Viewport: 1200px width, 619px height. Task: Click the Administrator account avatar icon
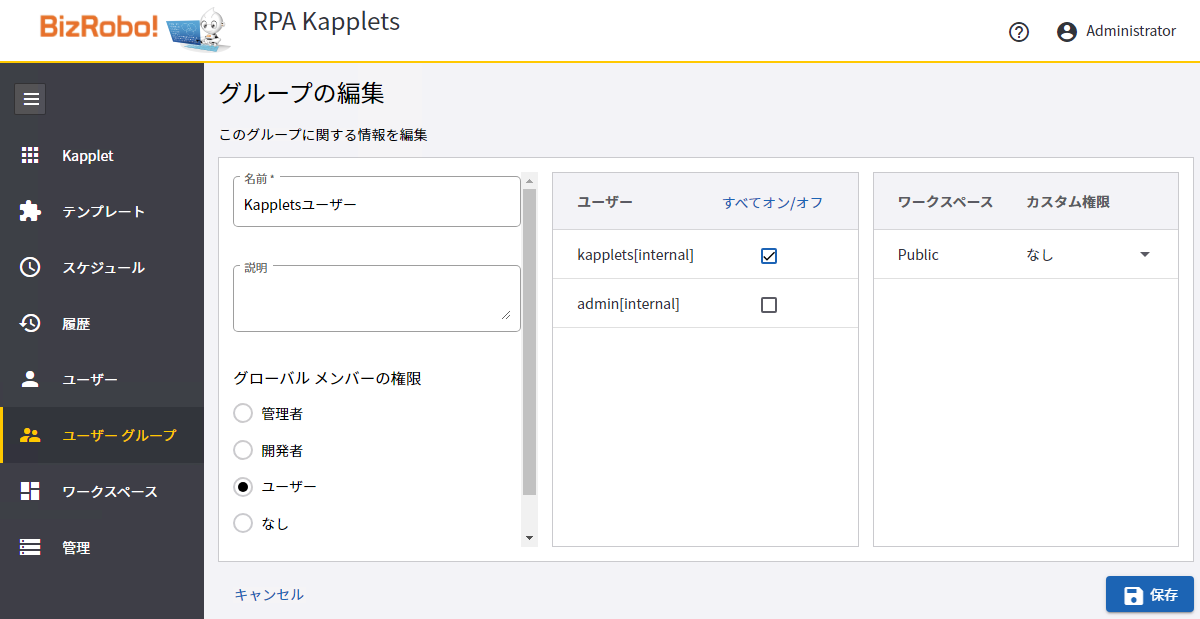click(x=1067, y=32)
